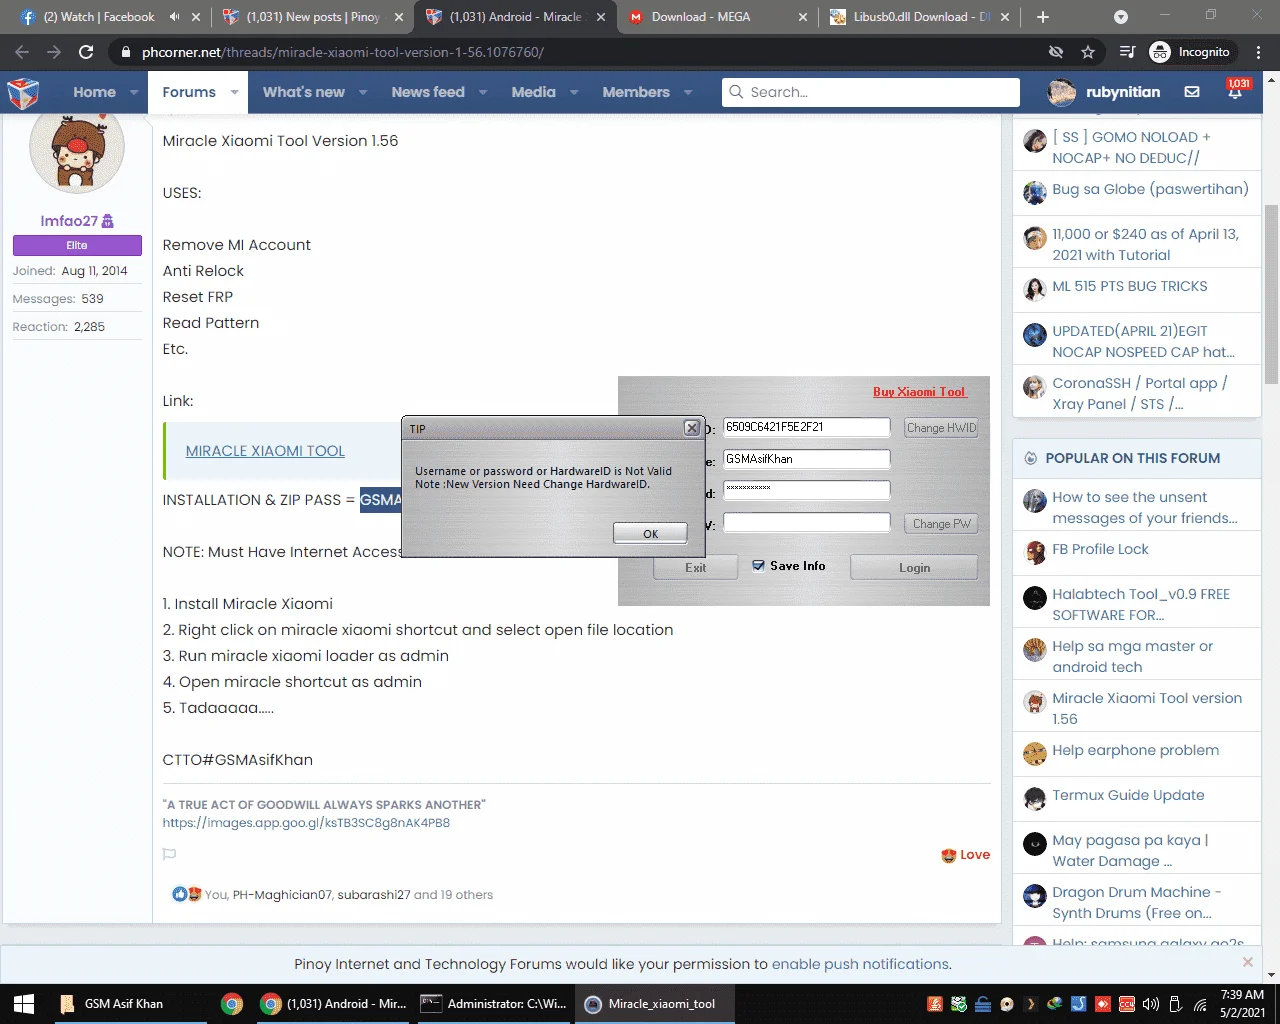Dismiss the push notifications banner
Viewport: 1280px width, 1024px height.
click(x=1247, y=962)
